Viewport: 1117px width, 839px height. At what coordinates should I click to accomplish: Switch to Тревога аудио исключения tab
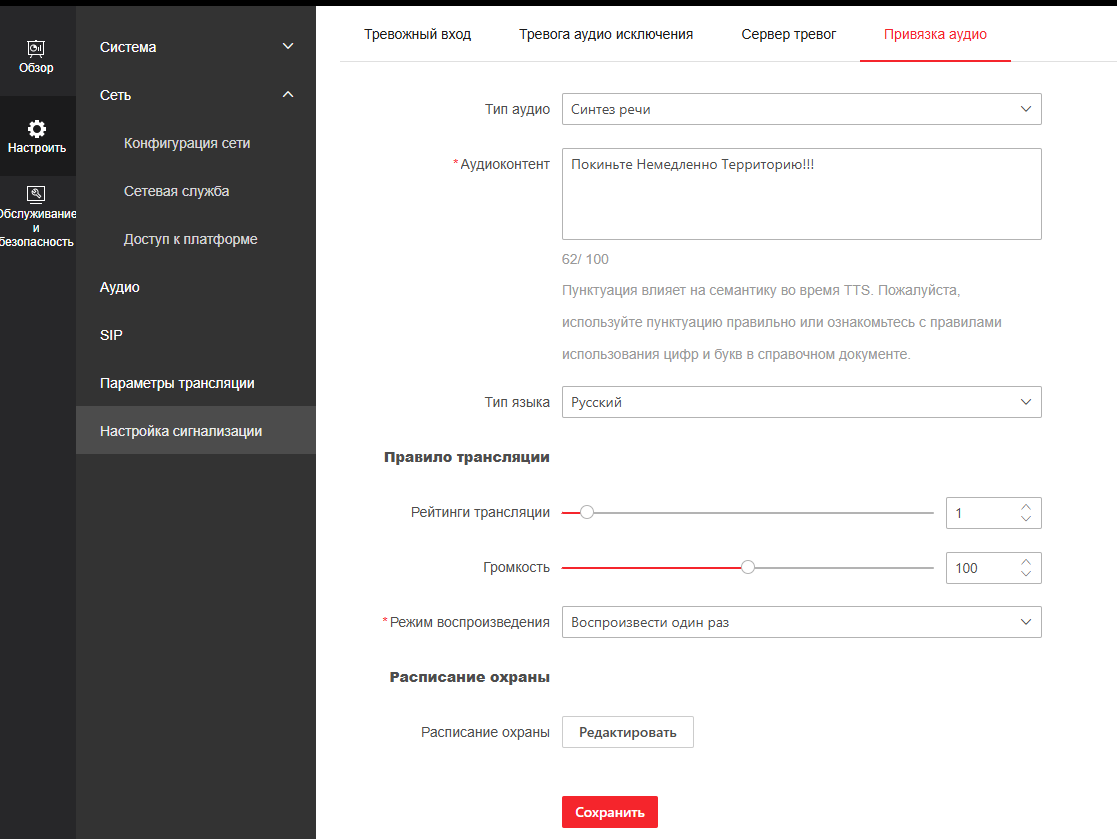[605, 34]
